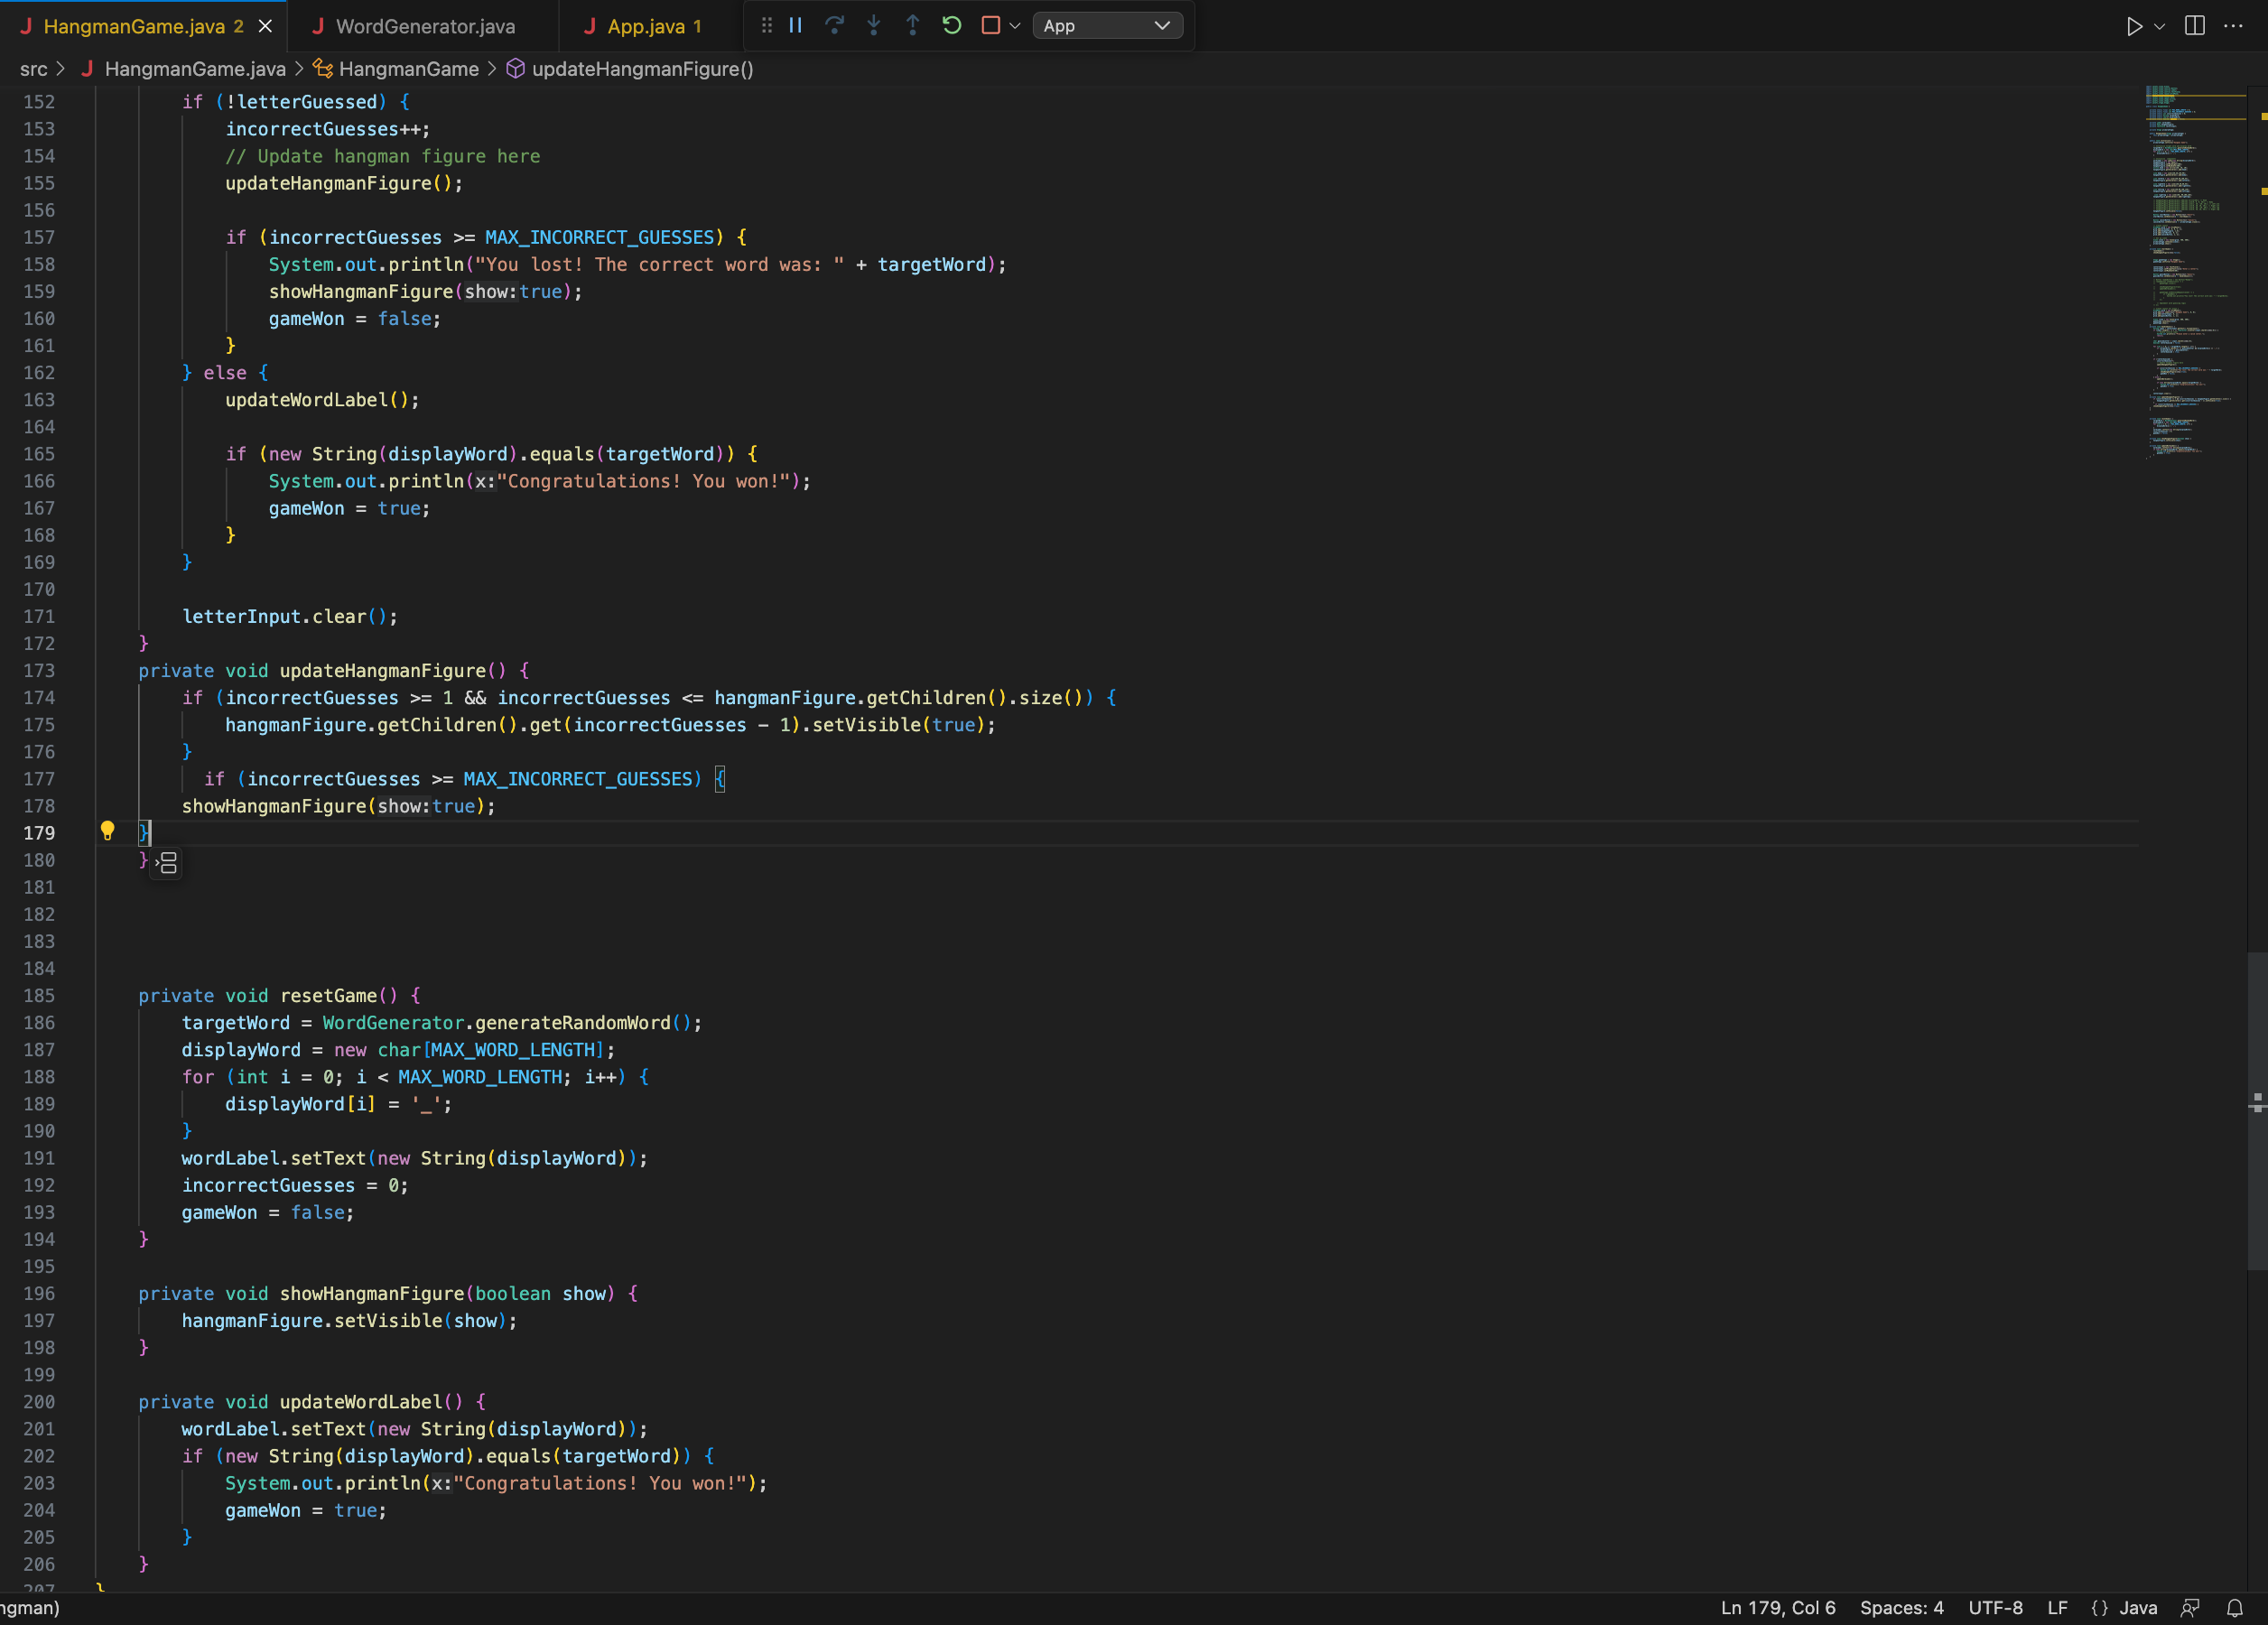Split the editor to the right
This screenshot has height=1625, width=2268.
[2194, 26]
